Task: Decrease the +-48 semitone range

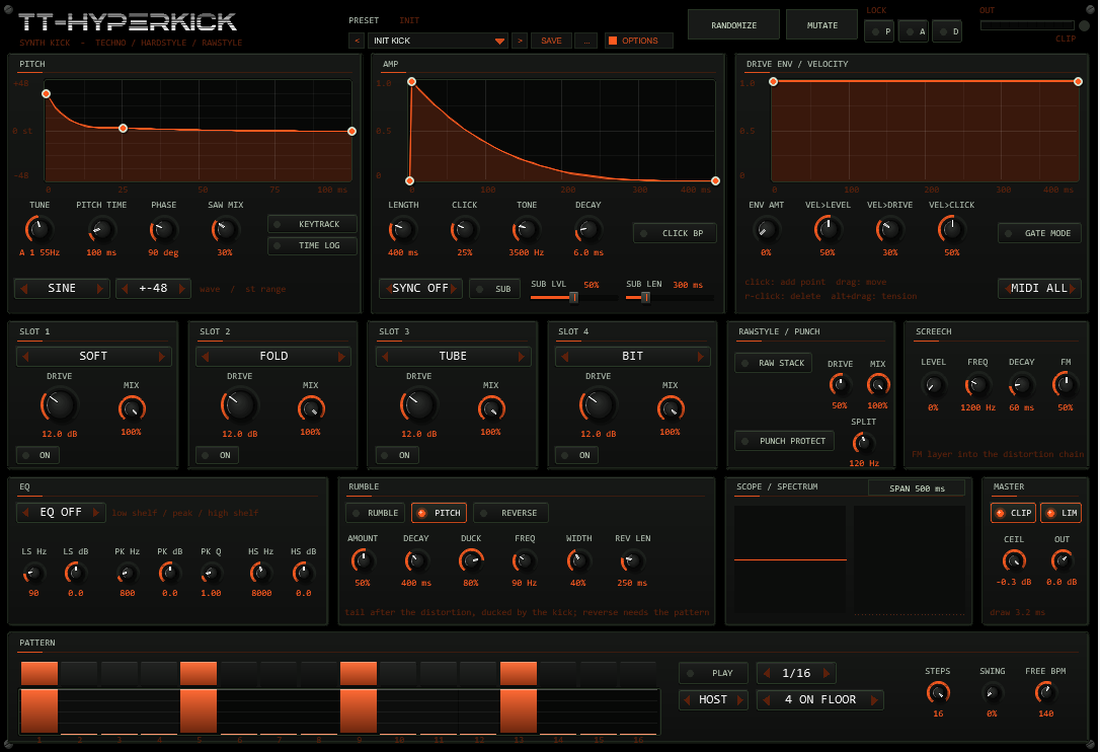Action: tap(125, 288)
